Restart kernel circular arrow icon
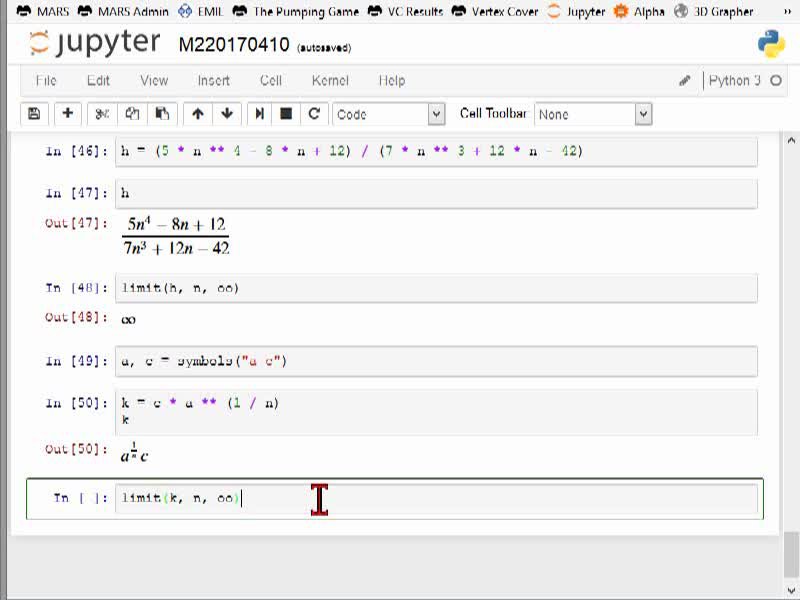The image size is (800, 600). [314, 114]
